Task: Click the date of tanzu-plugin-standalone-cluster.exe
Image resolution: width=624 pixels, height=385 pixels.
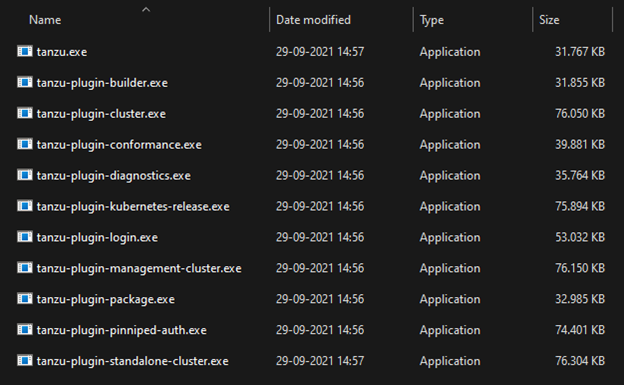Action: tap(320, 361)
